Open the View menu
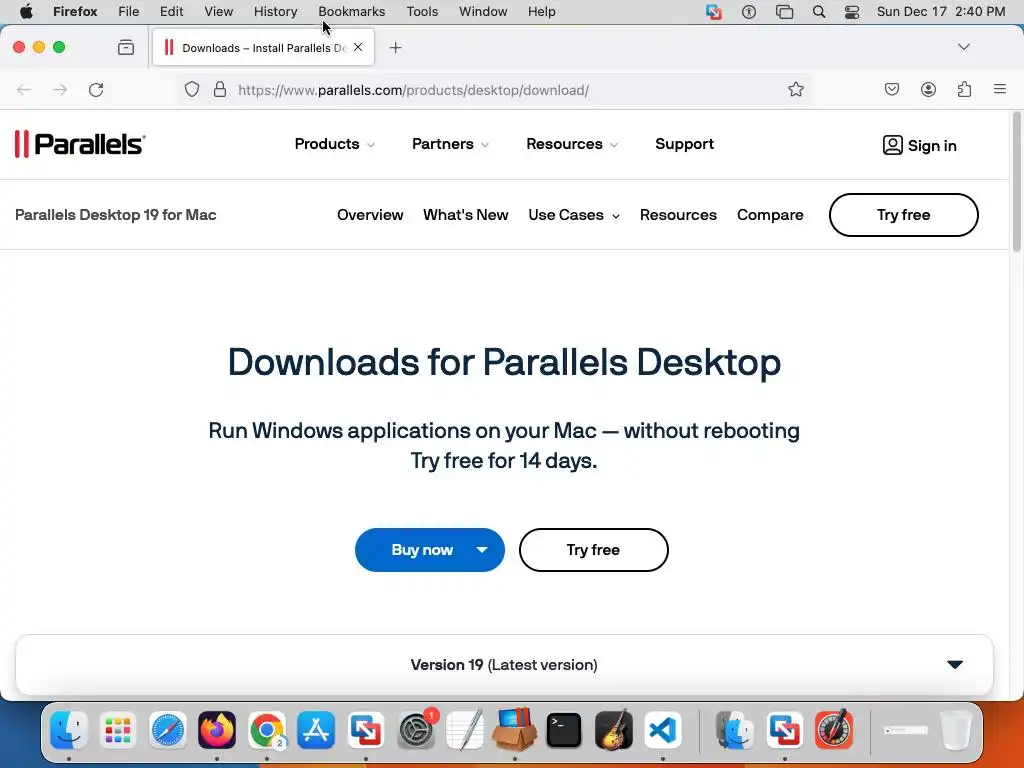 pos(218,12)
